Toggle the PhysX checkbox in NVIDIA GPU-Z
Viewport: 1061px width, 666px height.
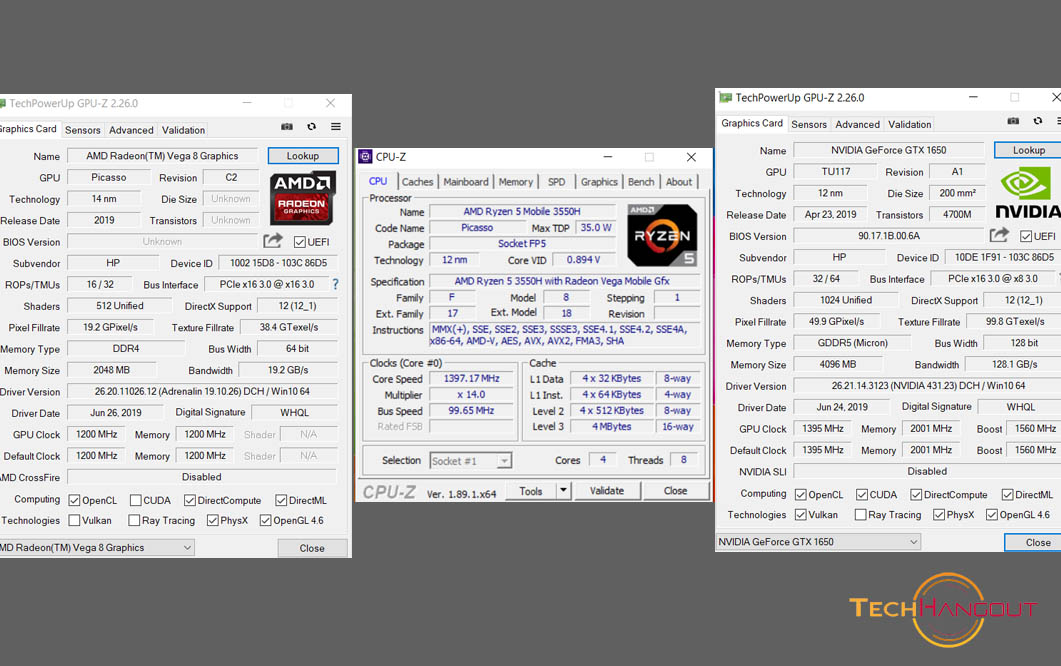tap(939, 515)
